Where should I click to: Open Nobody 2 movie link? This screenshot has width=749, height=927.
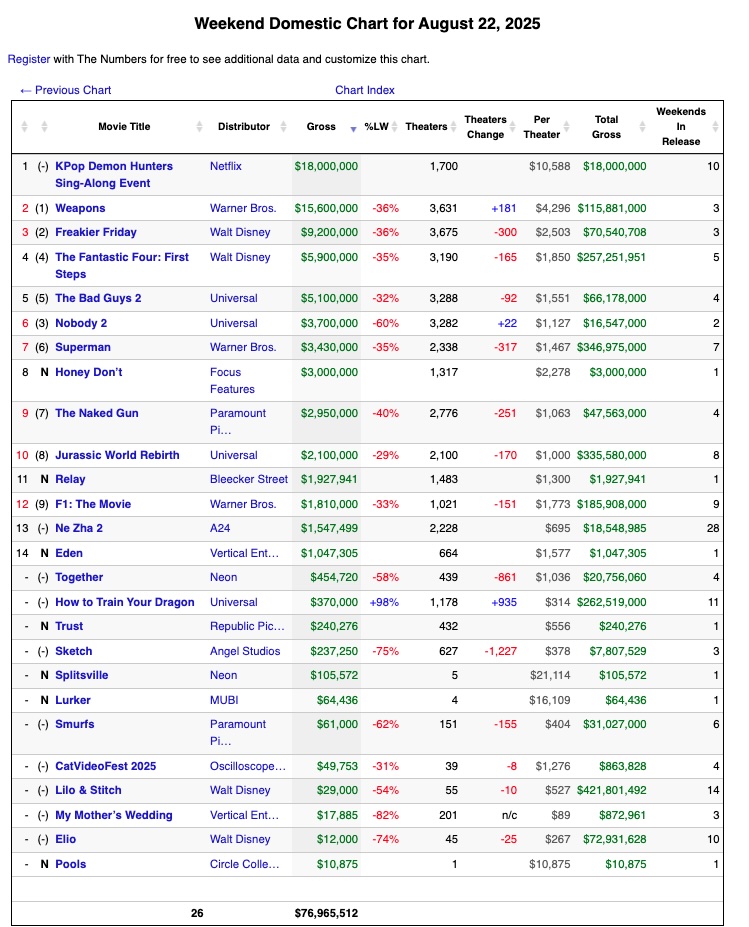point(81,323)
